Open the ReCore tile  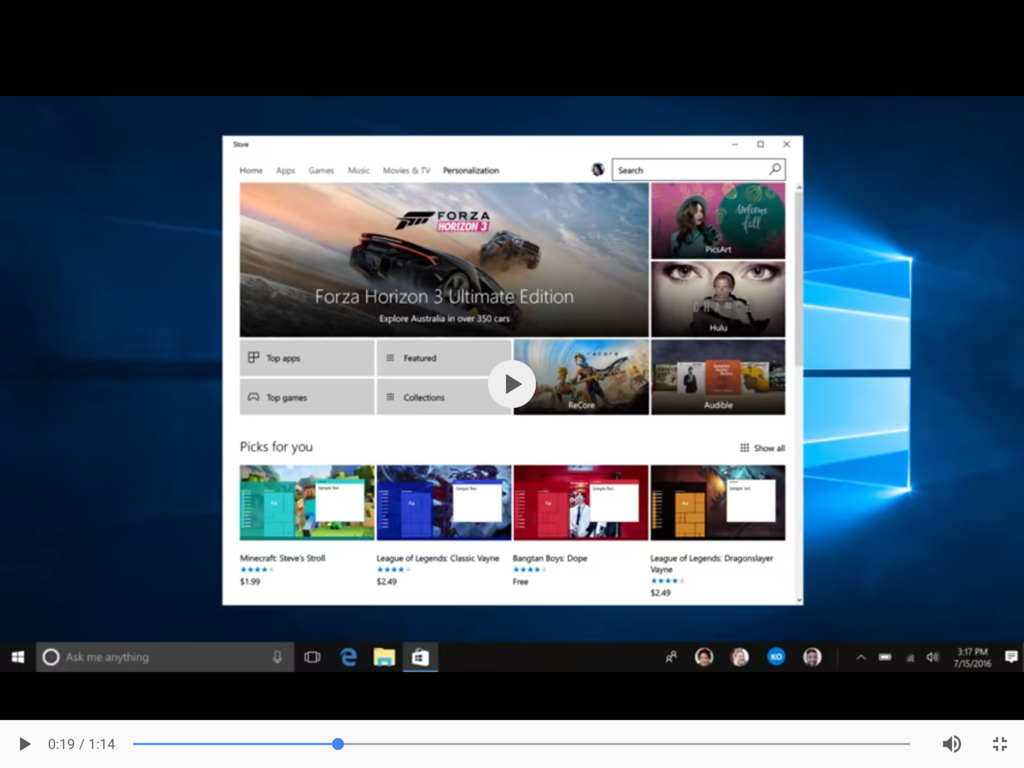click(x=581, y=377)
